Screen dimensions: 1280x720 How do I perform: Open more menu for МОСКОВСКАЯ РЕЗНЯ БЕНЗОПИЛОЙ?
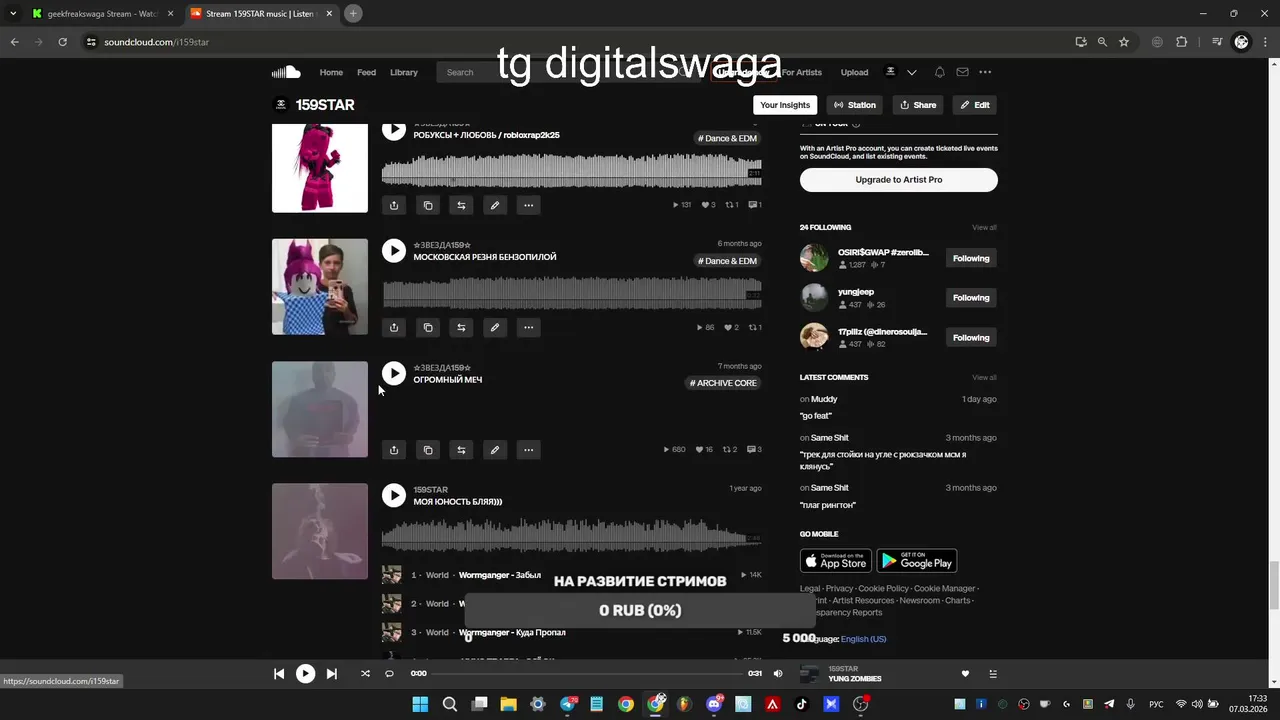(529, 327)
